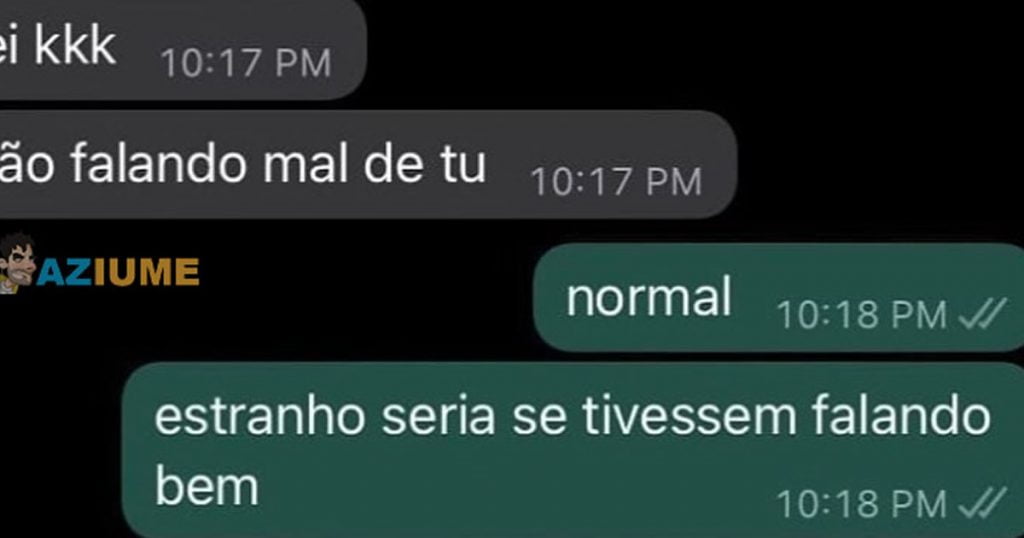Click the word 'seria' in the sent message
The height and width of the screenshot is (538, 1024).
coord(438,418)
